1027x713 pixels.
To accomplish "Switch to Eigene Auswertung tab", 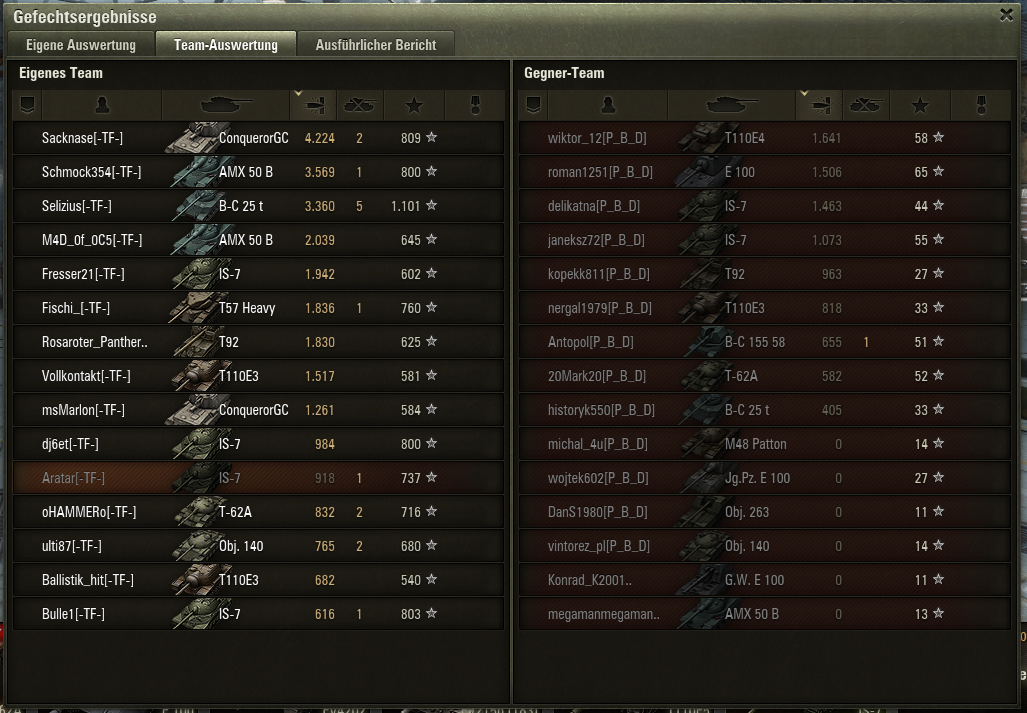I will pos(81,45).
